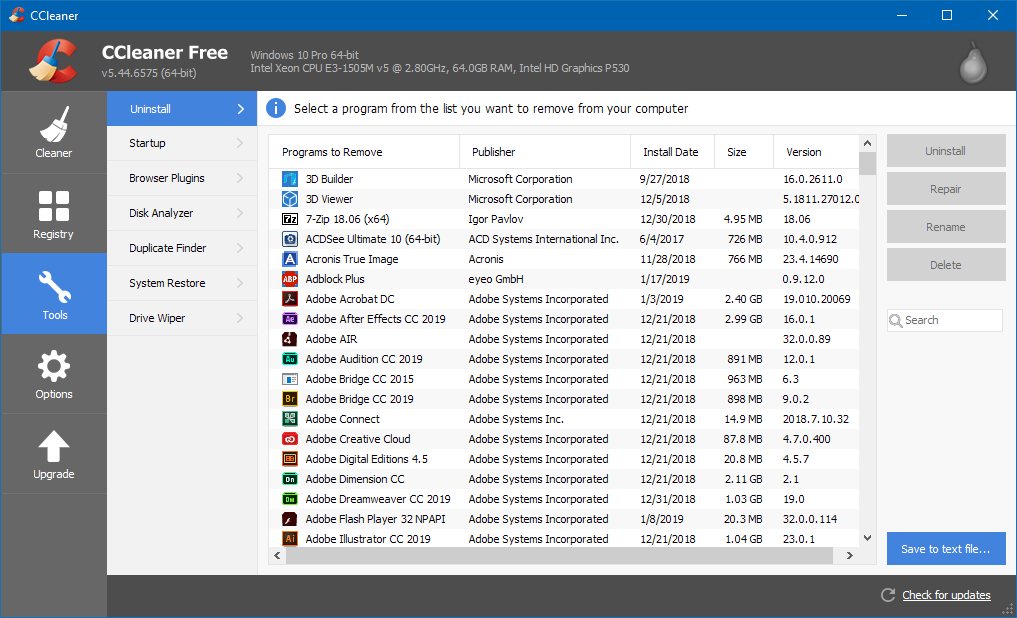Click the 3D Builder app icon
The width and height of the screenshot is (1017, 618).
coord(290,179)
